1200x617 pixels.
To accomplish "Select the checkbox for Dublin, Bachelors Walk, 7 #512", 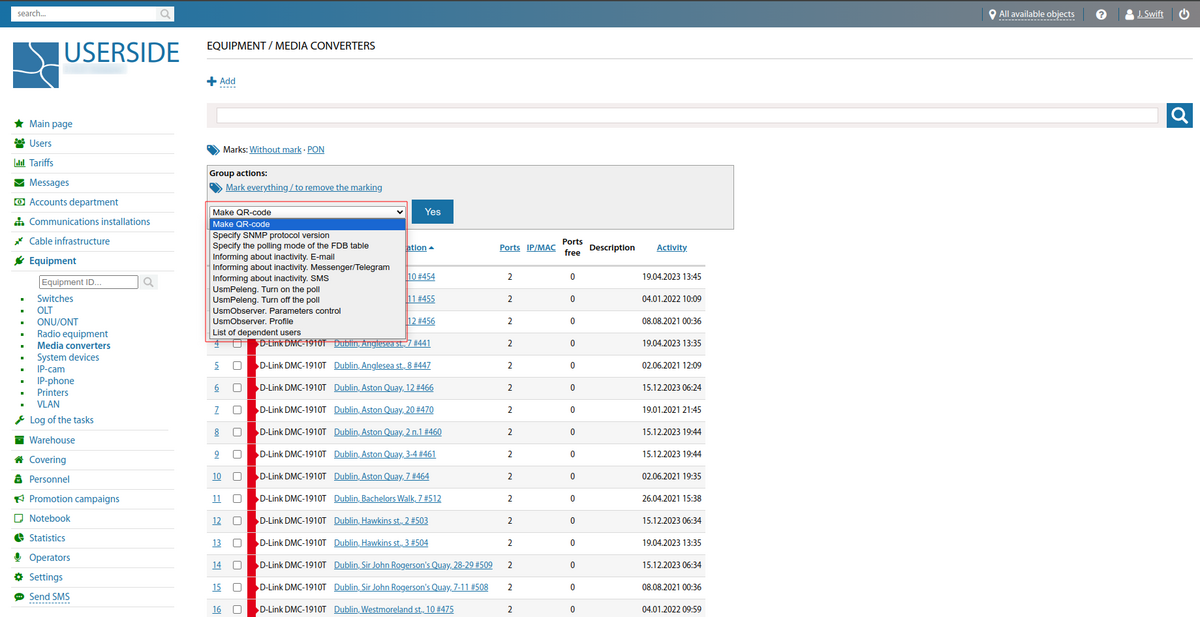I will (236, 498).
